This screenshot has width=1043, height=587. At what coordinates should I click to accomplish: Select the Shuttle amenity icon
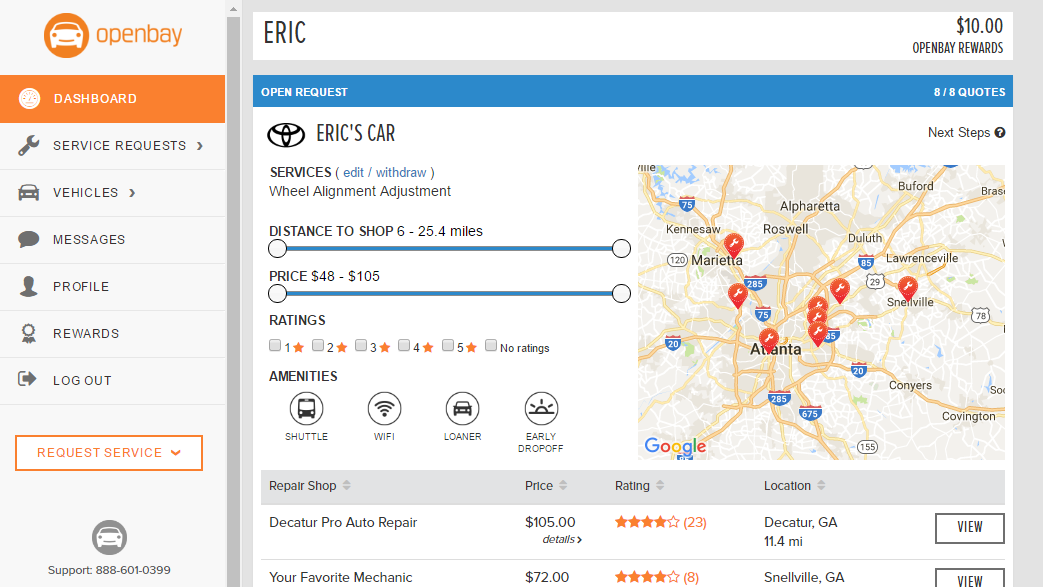coord(306,409)
